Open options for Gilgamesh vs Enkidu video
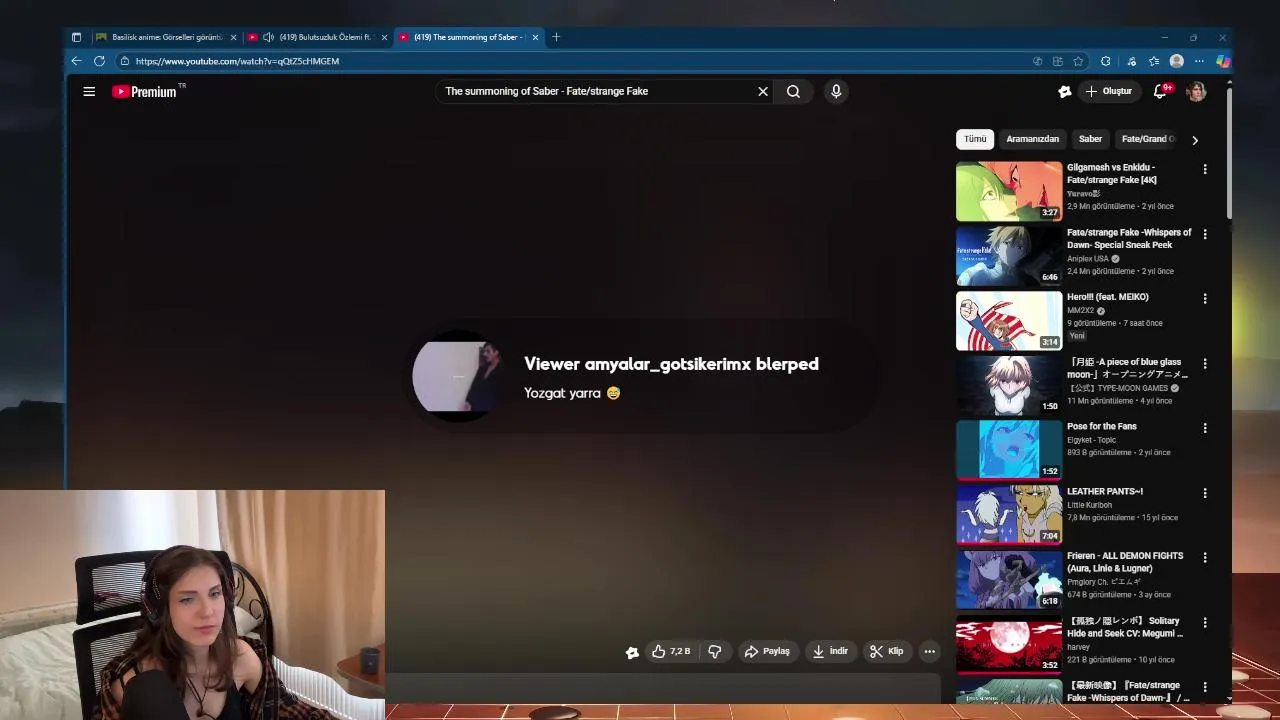Image resolution: width=1280 pixels, height=720 pixels. coord(1205,169)
